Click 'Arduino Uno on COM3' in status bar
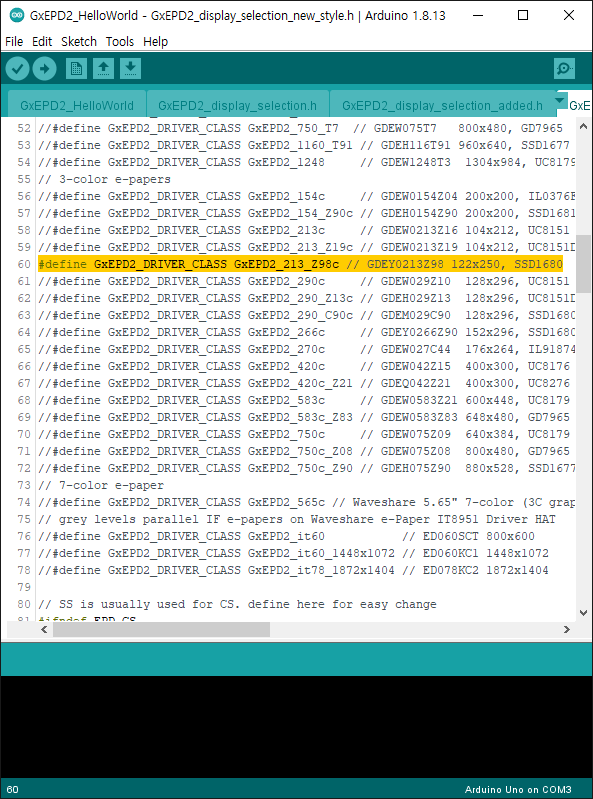This screenshot has width=593, height=799. (x=518, y=789)
